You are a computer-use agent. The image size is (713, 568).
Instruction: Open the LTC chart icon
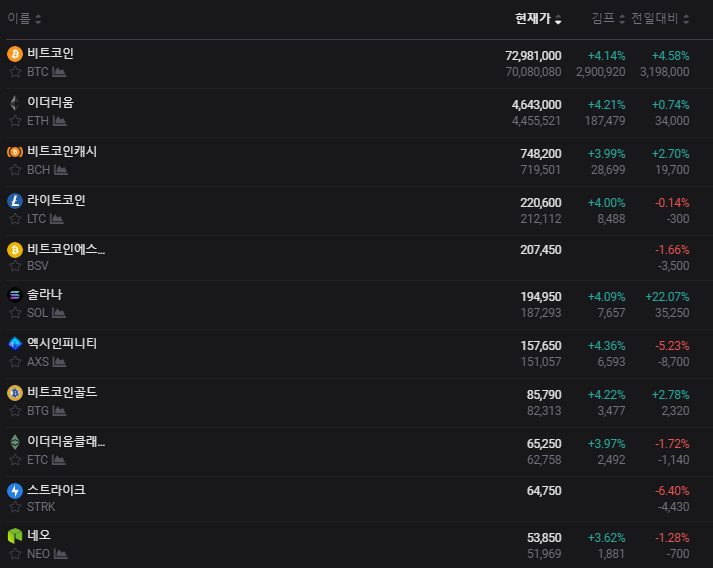(x=56, y=219)
